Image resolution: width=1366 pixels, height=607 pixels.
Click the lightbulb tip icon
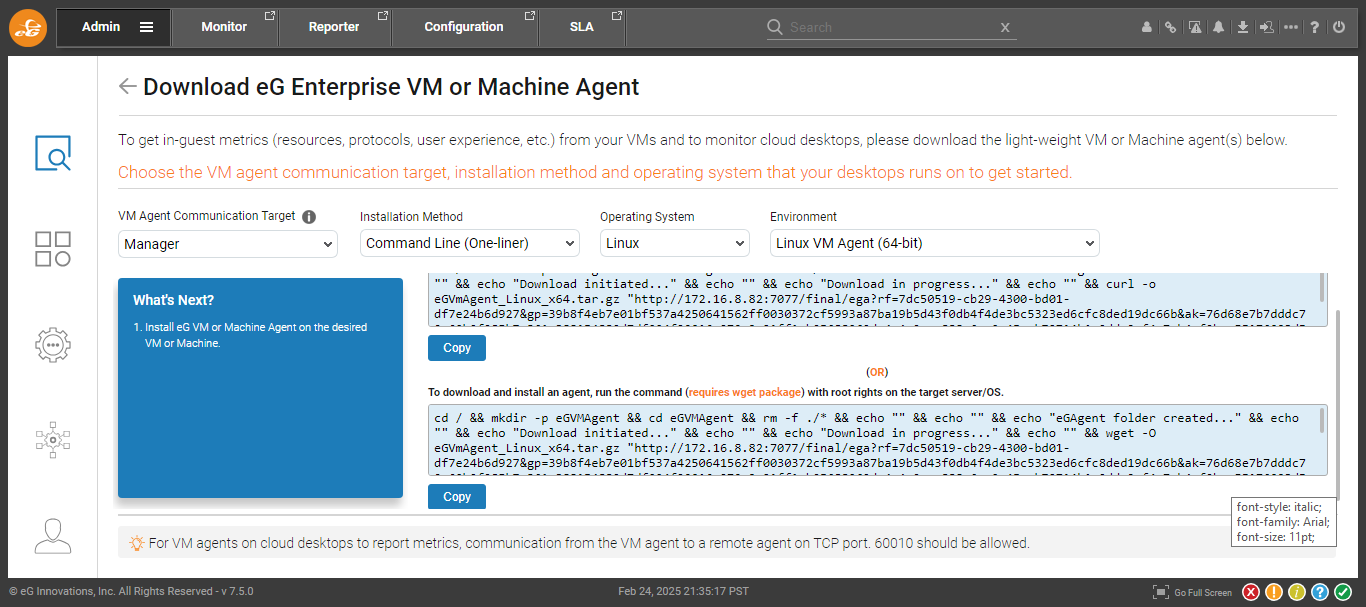click(x=137, y=543)
